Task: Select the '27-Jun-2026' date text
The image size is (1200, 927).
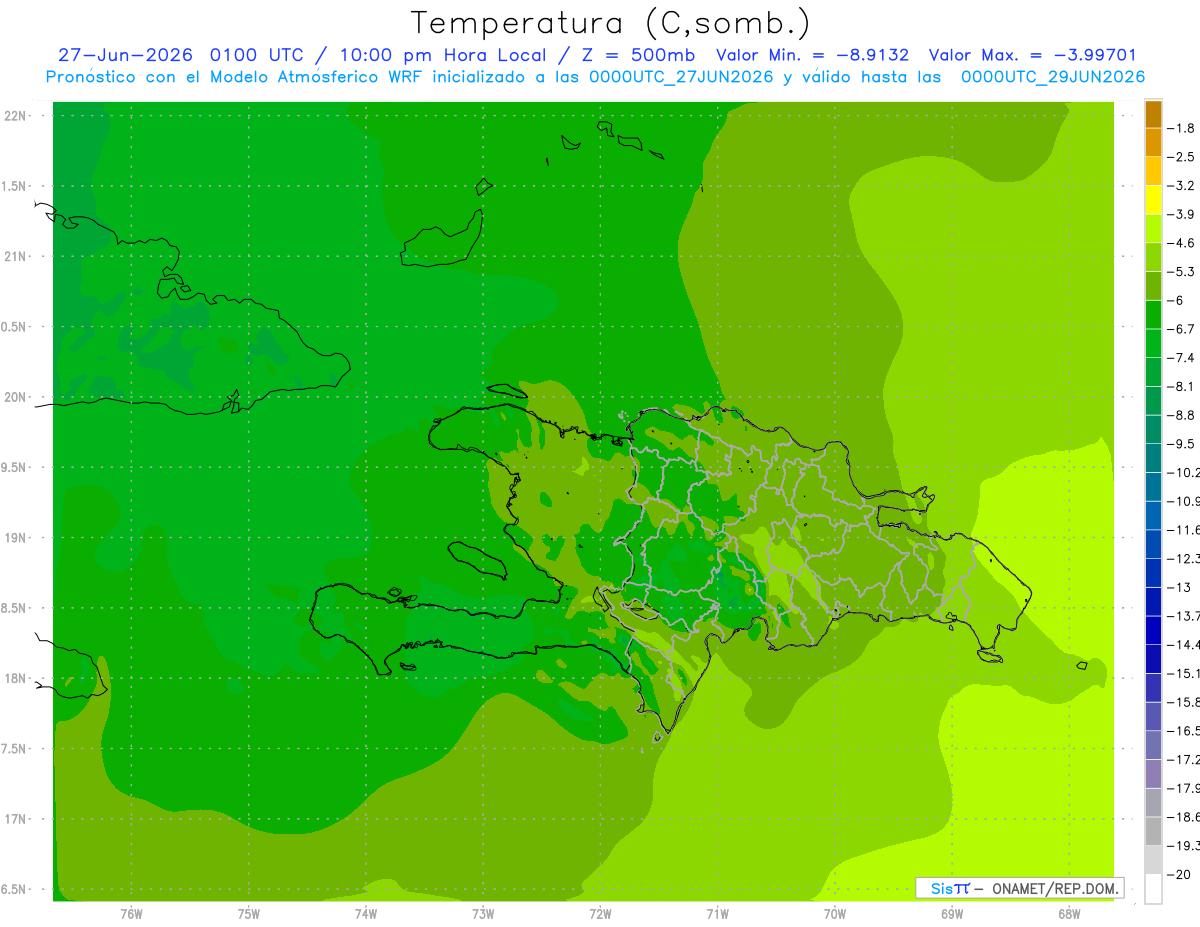Action: click(x=125, y=55)
